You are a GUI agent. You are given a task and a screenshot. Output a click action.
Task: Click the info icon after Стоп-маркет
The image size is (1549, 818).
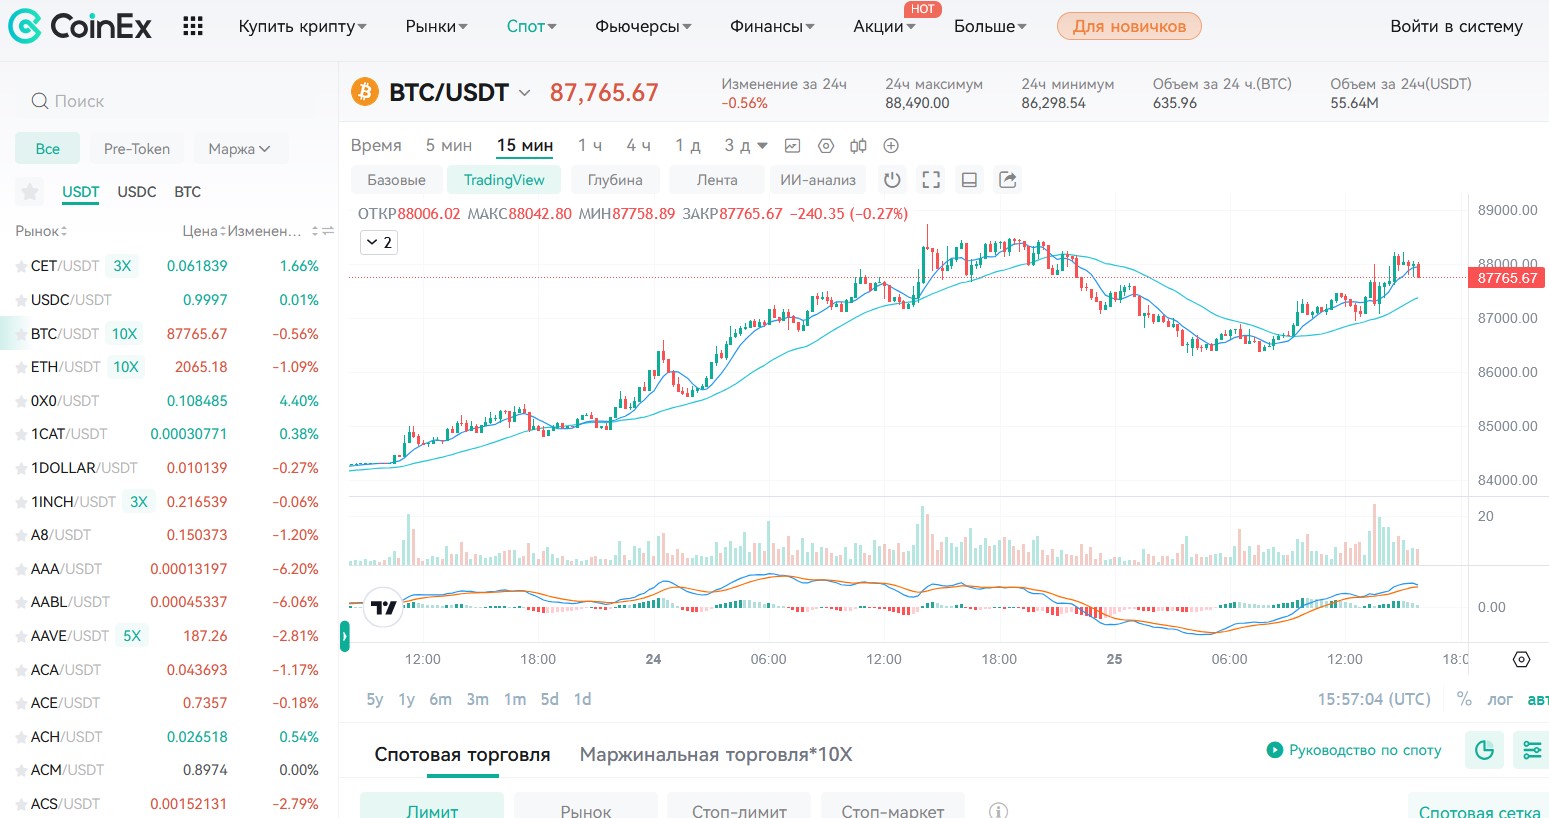tap(998, 811)
